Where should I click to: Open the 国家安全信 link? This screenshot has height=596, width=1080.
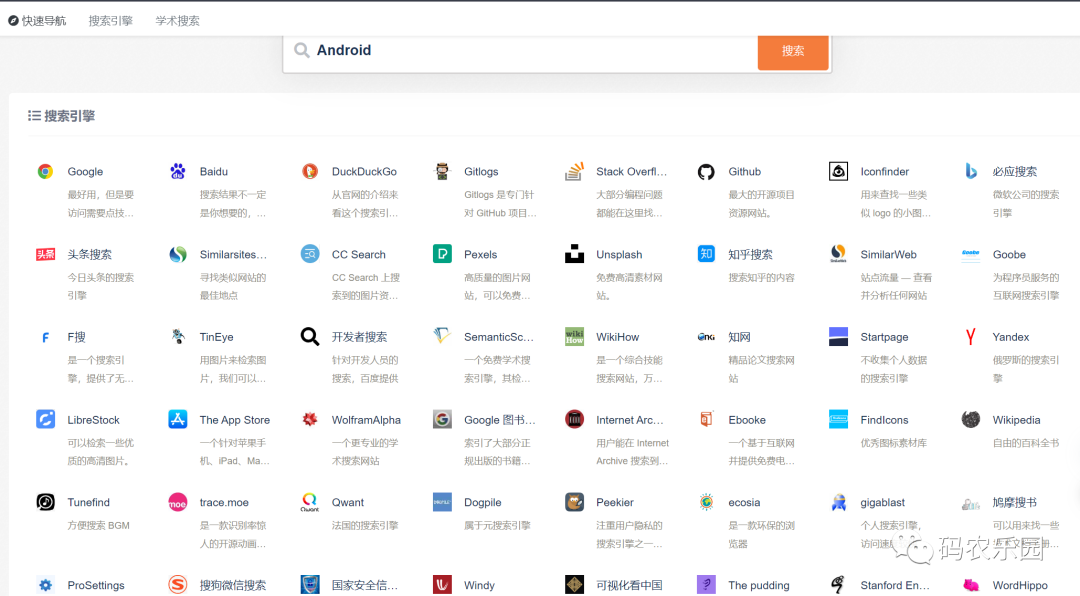coord(364,585)
